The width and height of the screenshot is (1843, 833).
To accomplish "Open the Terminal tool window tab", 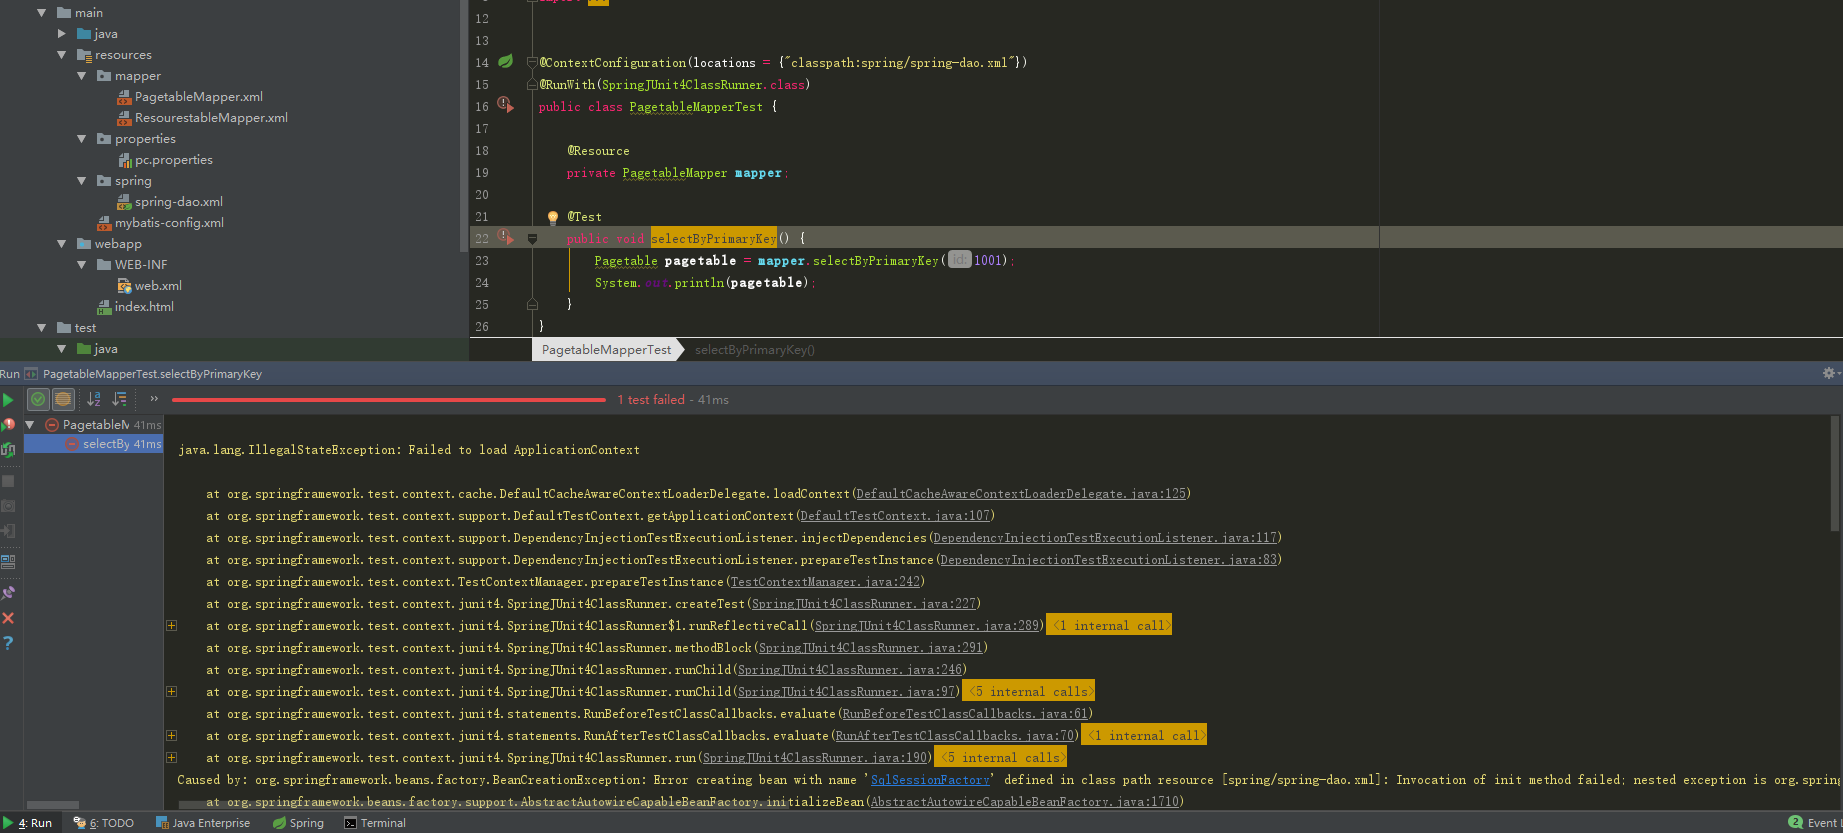I will point(375,823).
